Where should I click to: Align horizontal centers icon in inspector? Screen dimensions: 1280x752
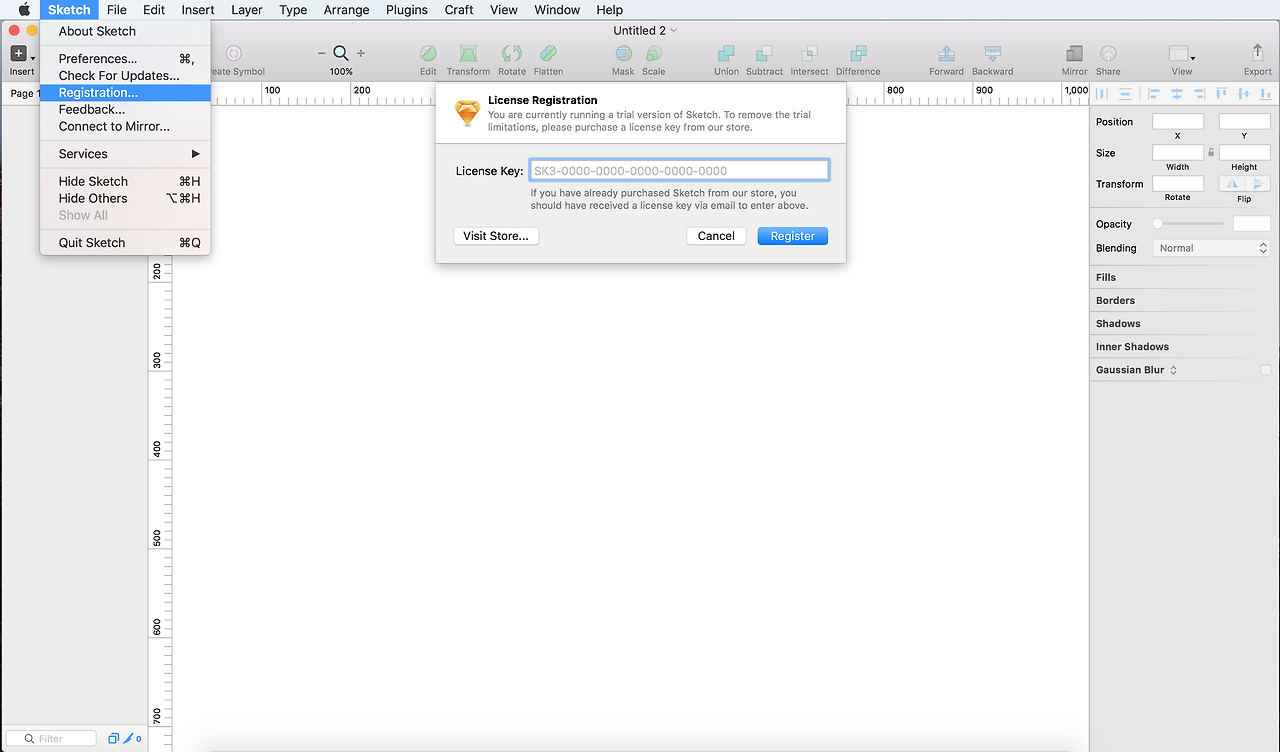pyautogui.click(x=1176, y=94)
